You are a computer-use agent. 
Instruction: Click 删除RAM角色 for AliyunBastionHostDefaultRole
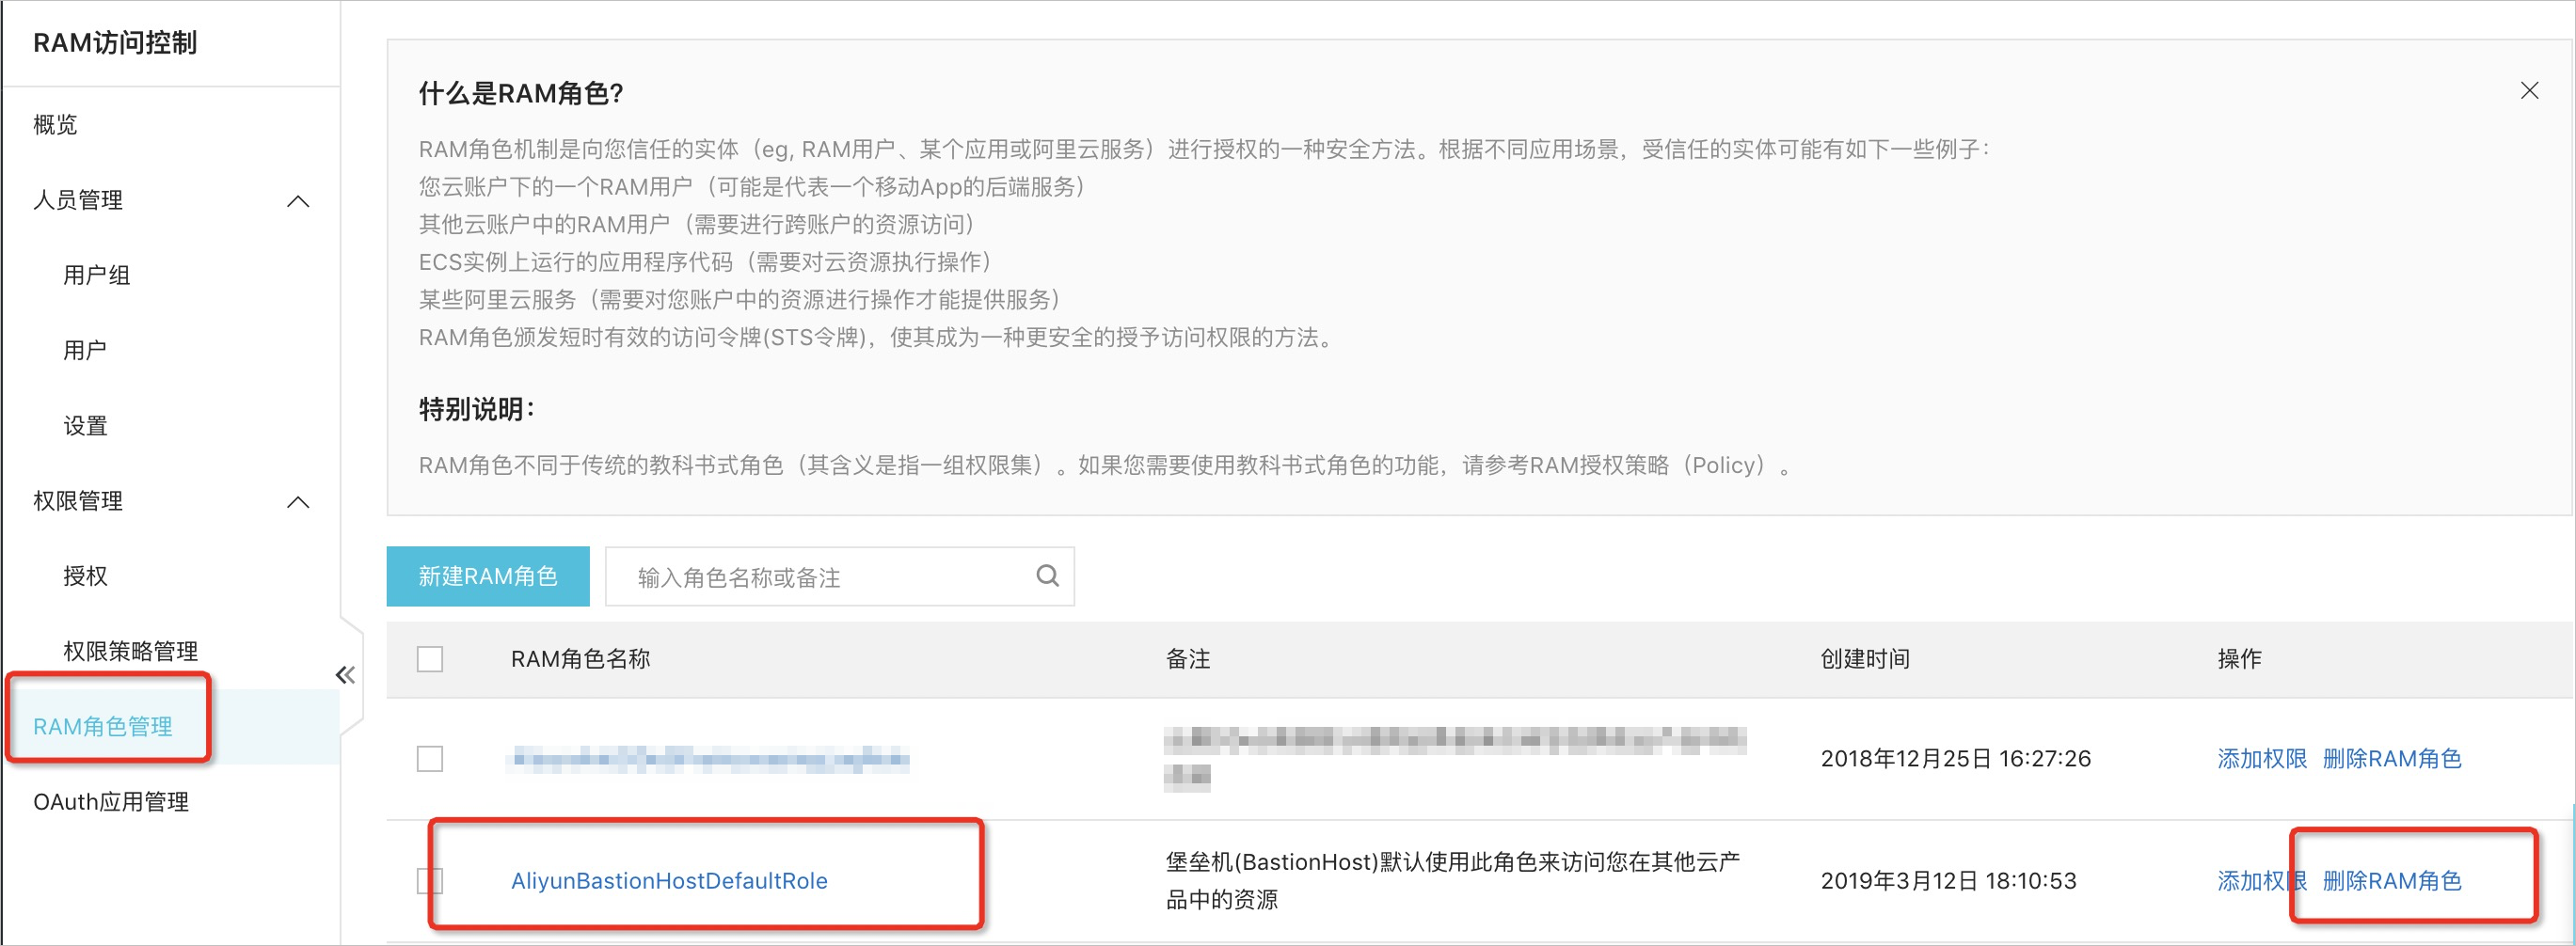tap(2392, 881)
